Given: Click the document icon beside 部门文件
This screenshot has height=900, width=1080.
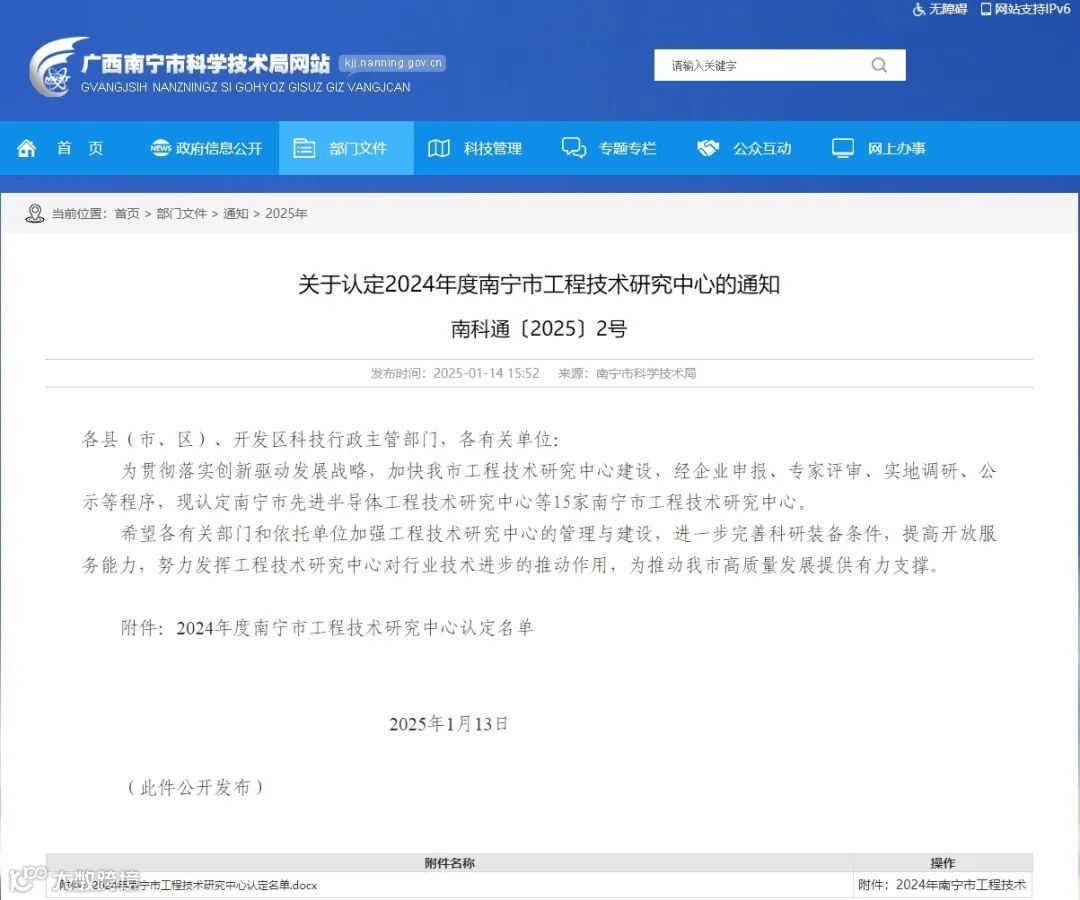Looking at the screenshot, I should [304, 148].
